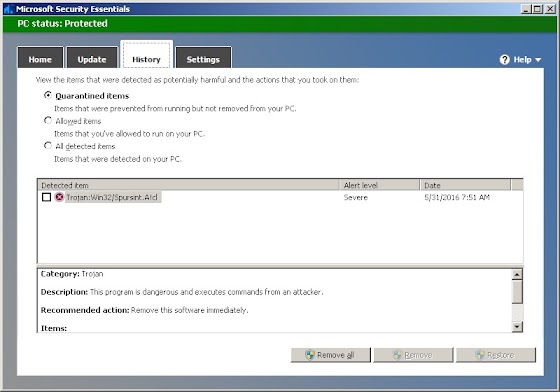
Task: Click the PC status: Protected banner text
Action: (62, 24)
